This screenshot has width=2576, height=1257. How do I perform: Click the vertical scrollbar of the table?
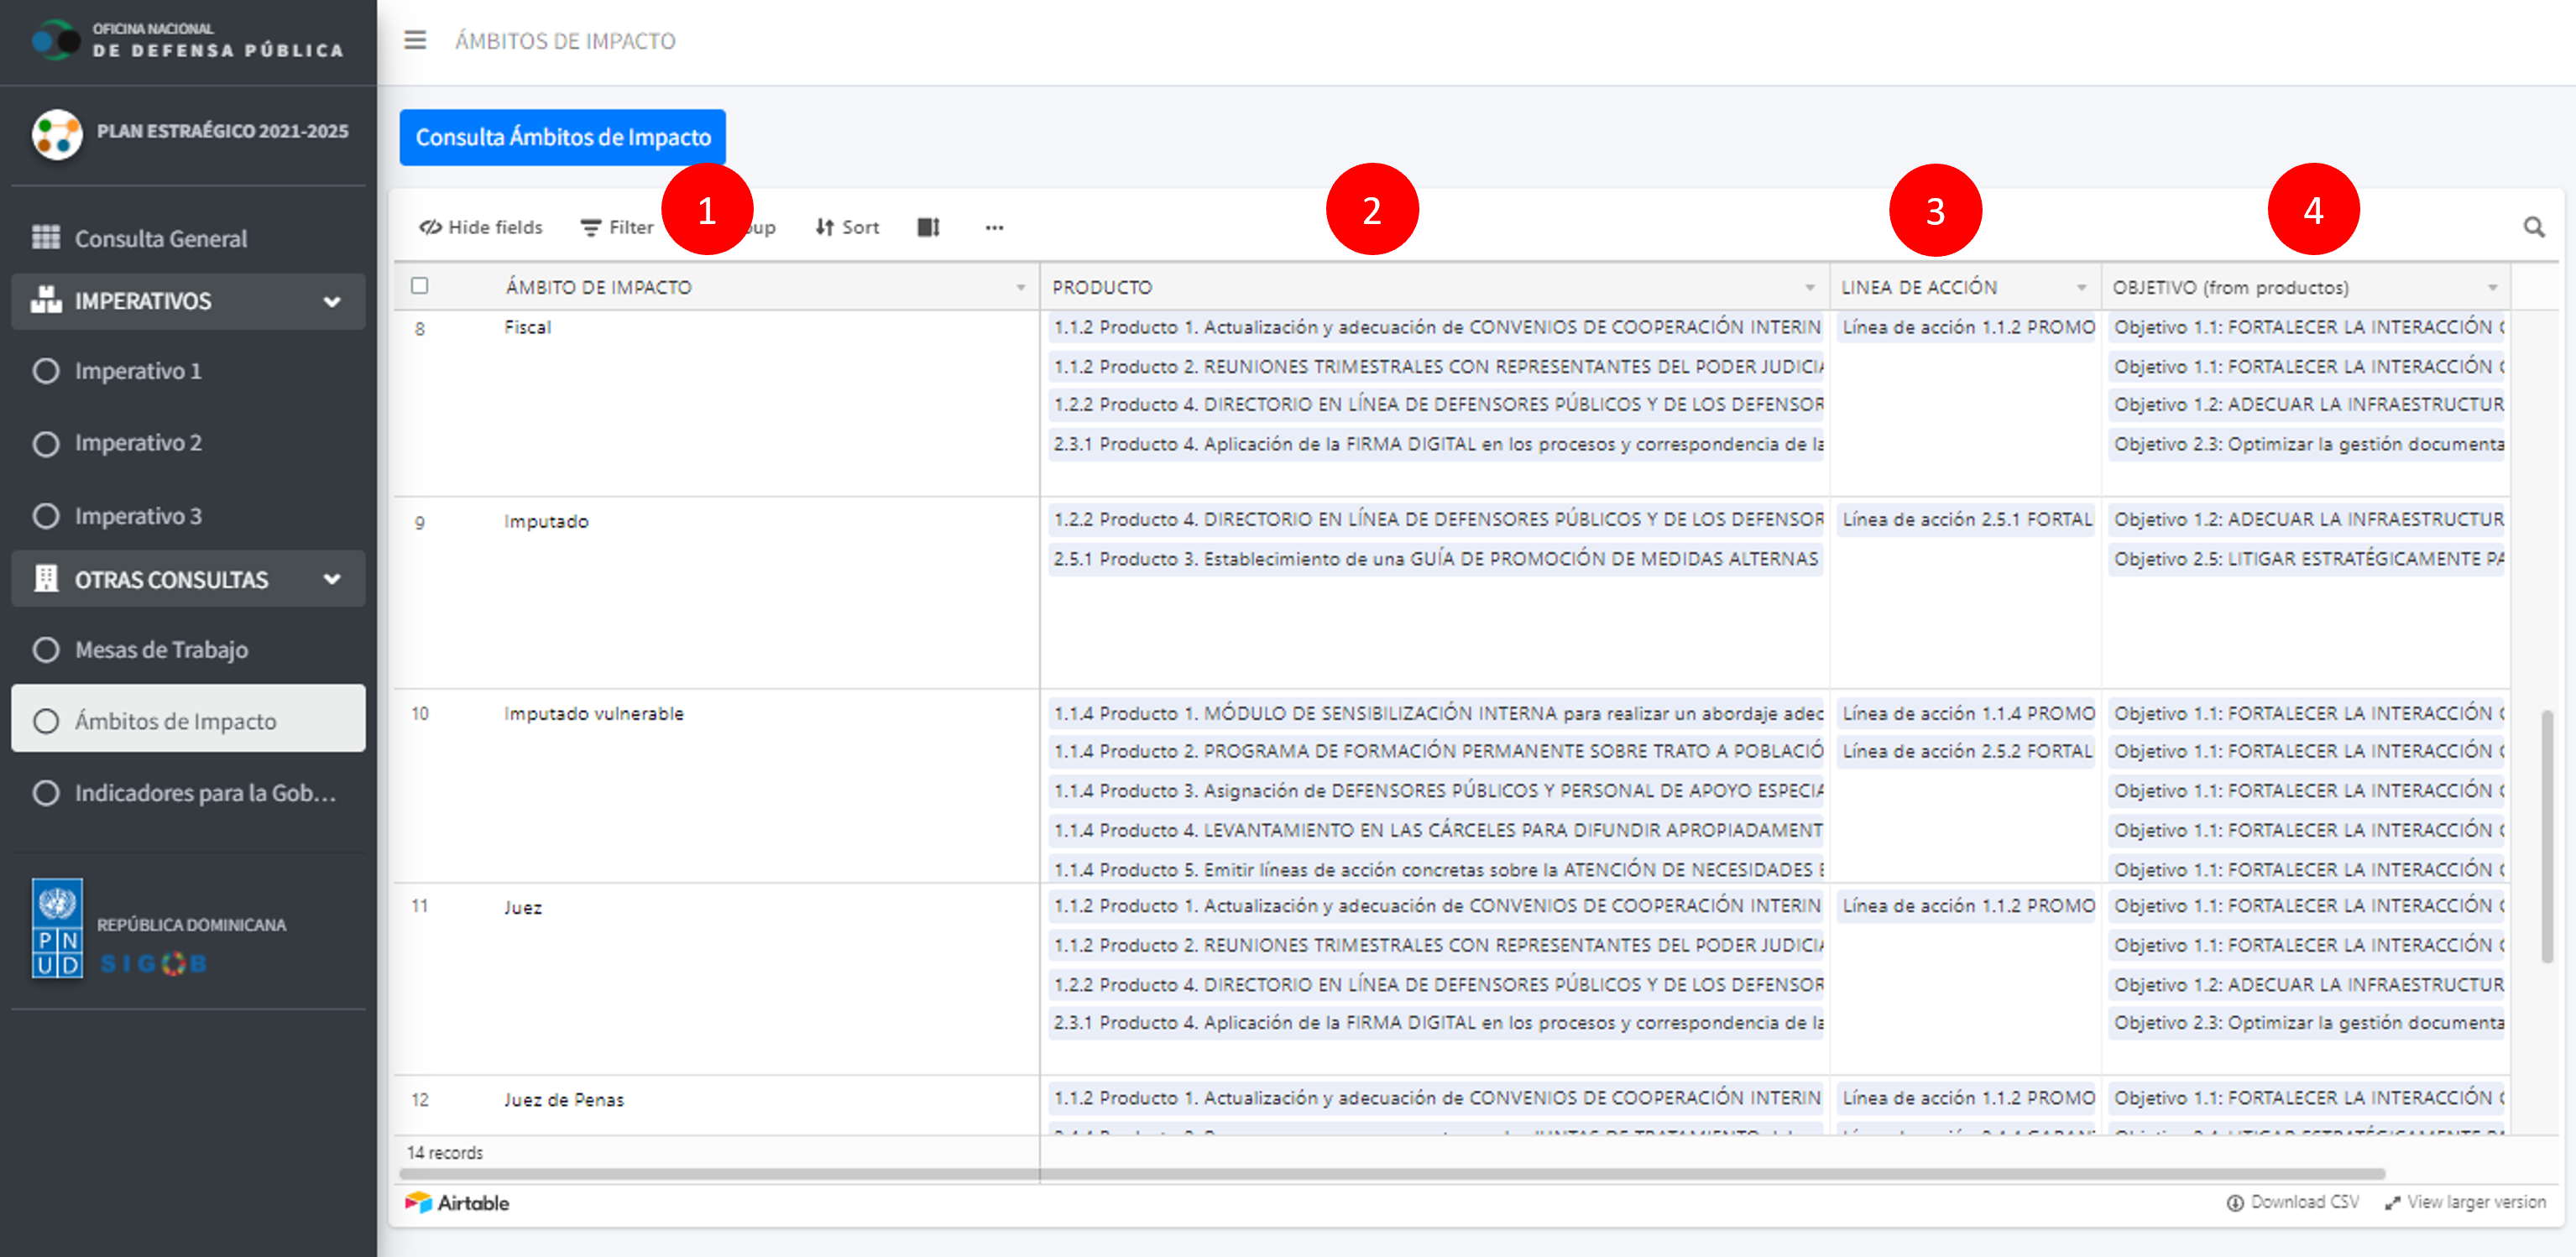[2546, 836]
